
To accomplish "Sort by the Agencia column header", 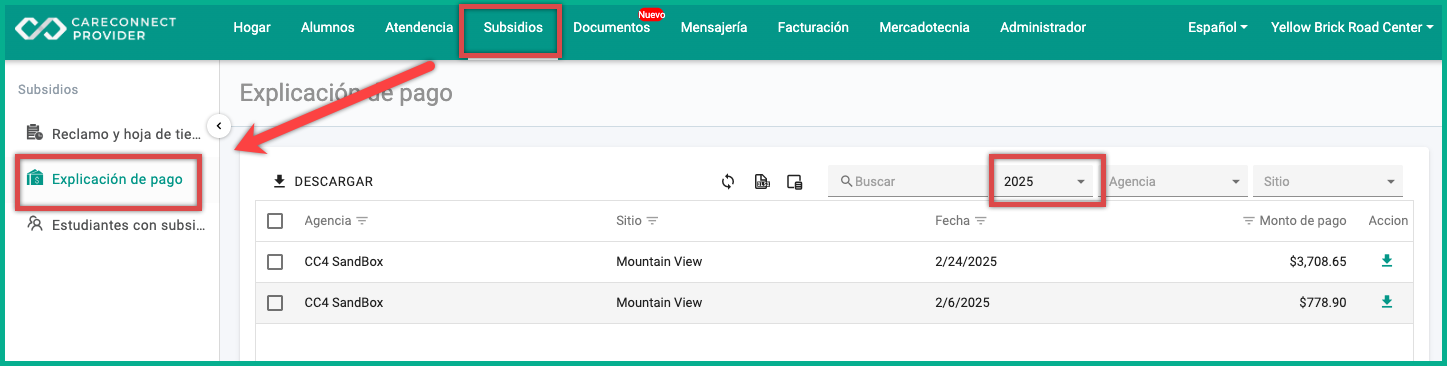I will [329, 221].
